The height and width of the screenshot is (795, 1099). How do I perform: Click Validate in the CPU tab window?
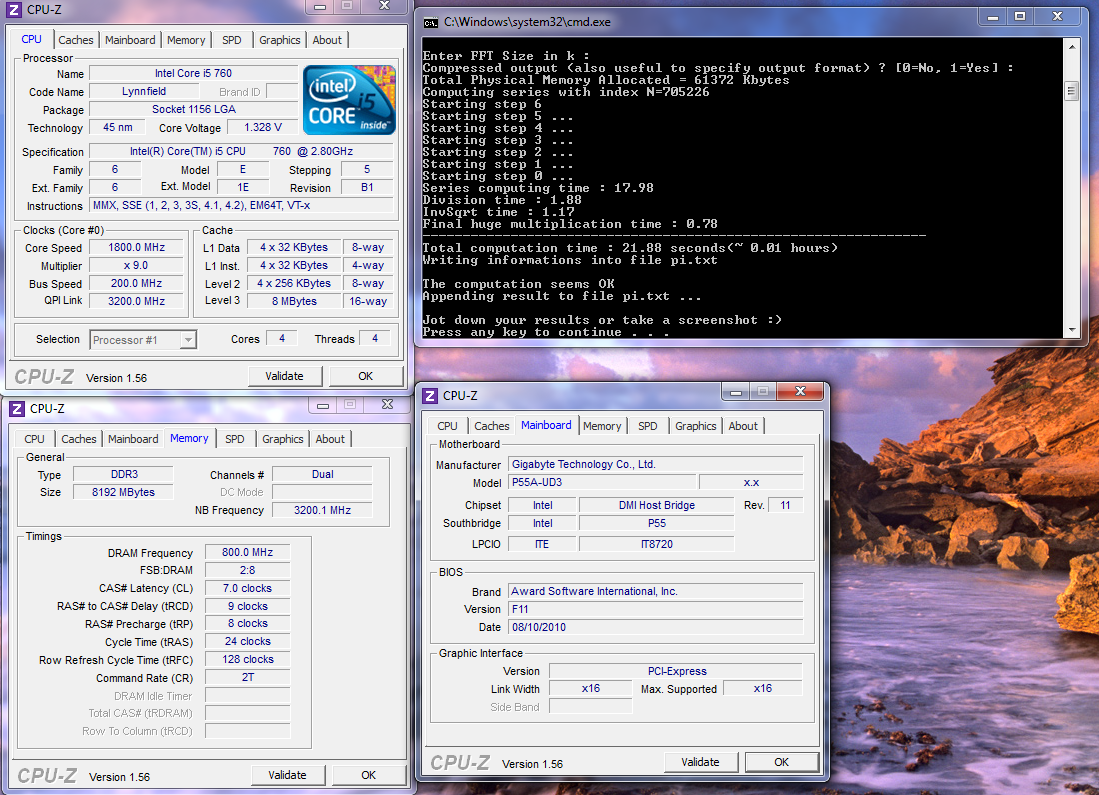tap(285, 376)
